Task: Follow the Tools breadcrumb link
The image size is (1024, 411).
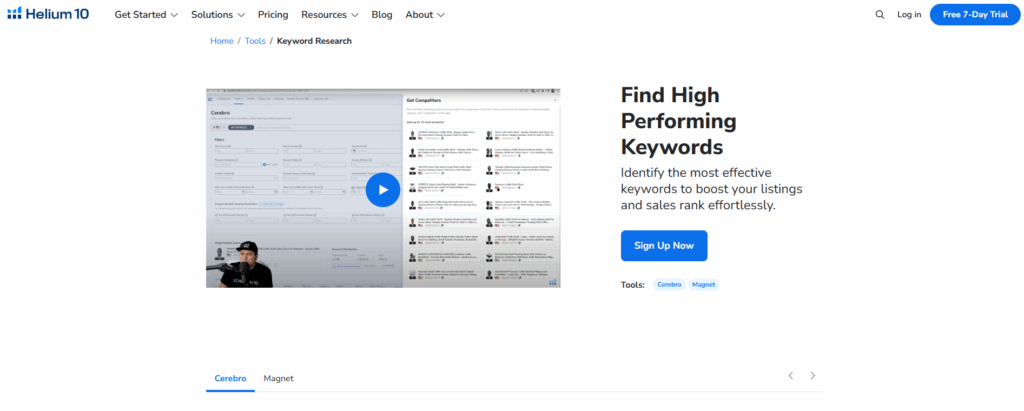Action: [255, 41]
